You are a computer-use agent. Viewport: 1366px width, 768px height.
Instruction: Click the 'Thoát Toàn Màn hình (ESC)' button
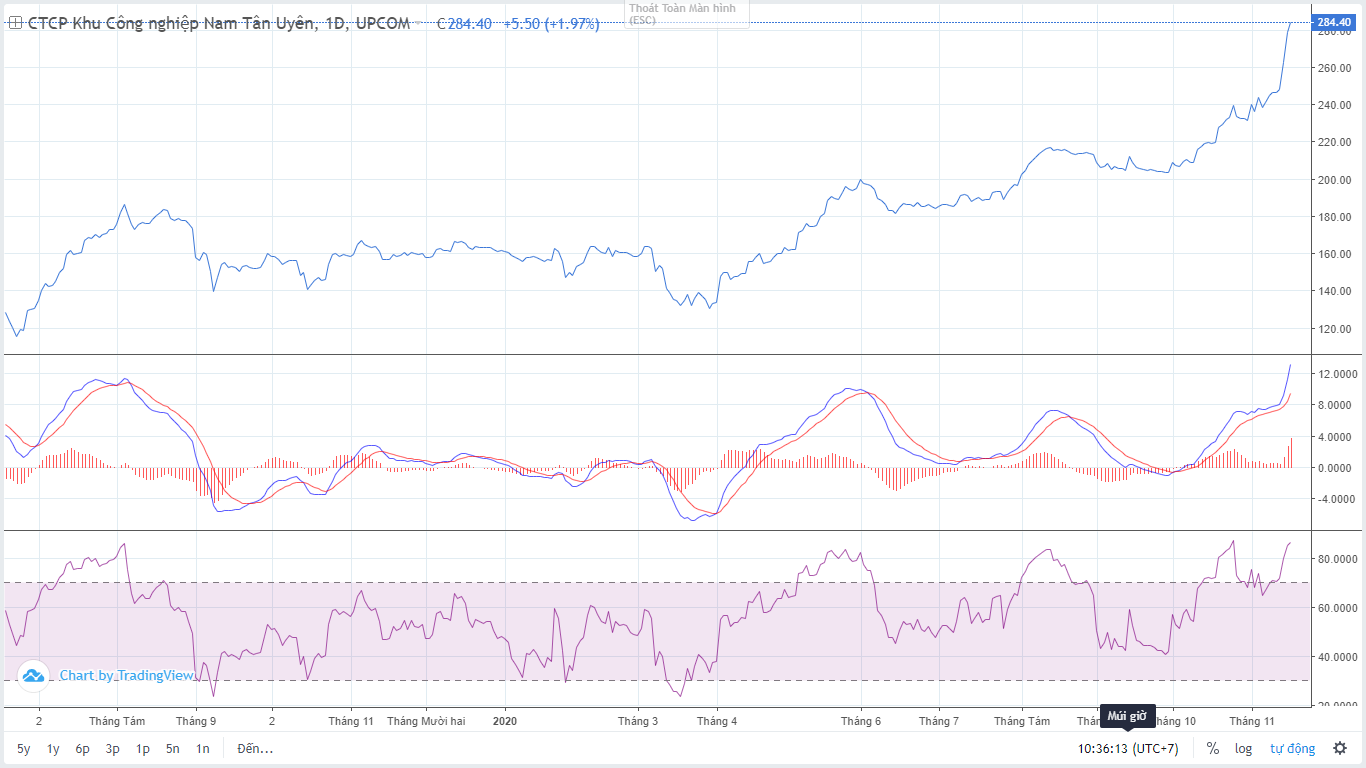(686, 14)
